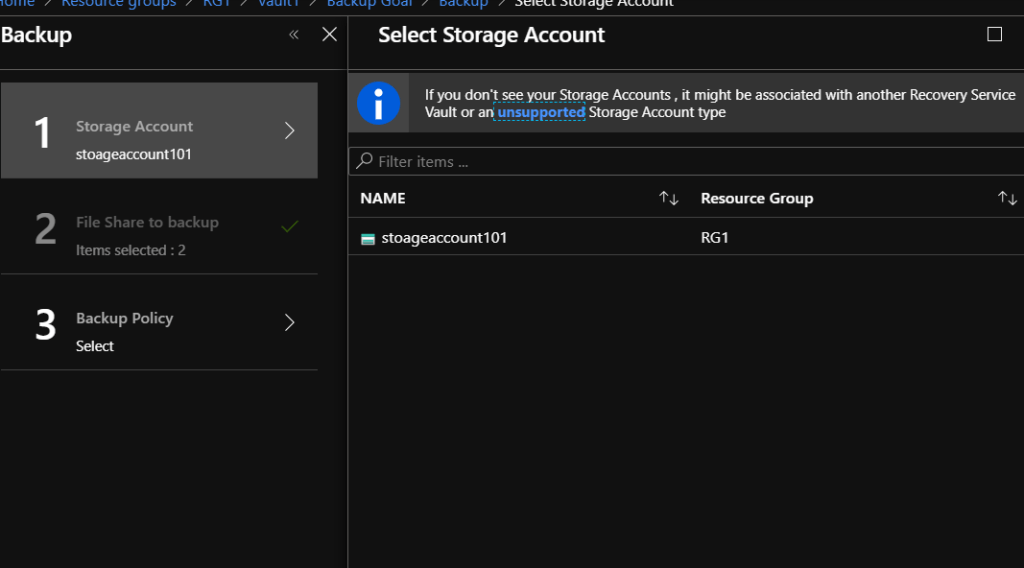This screenshot has height=568, width=1024.
Task: Sort by Resource Group arrows icon
Action: click(1007, 198)
